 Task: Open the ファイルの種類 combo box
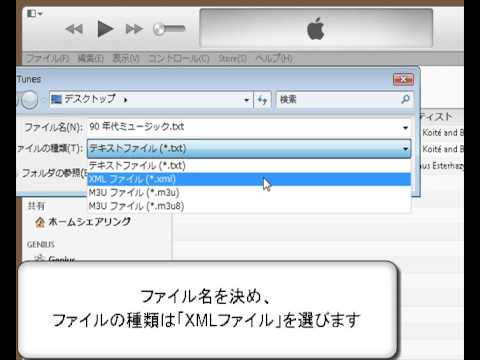pyautogui.click(x=249, y=148)
